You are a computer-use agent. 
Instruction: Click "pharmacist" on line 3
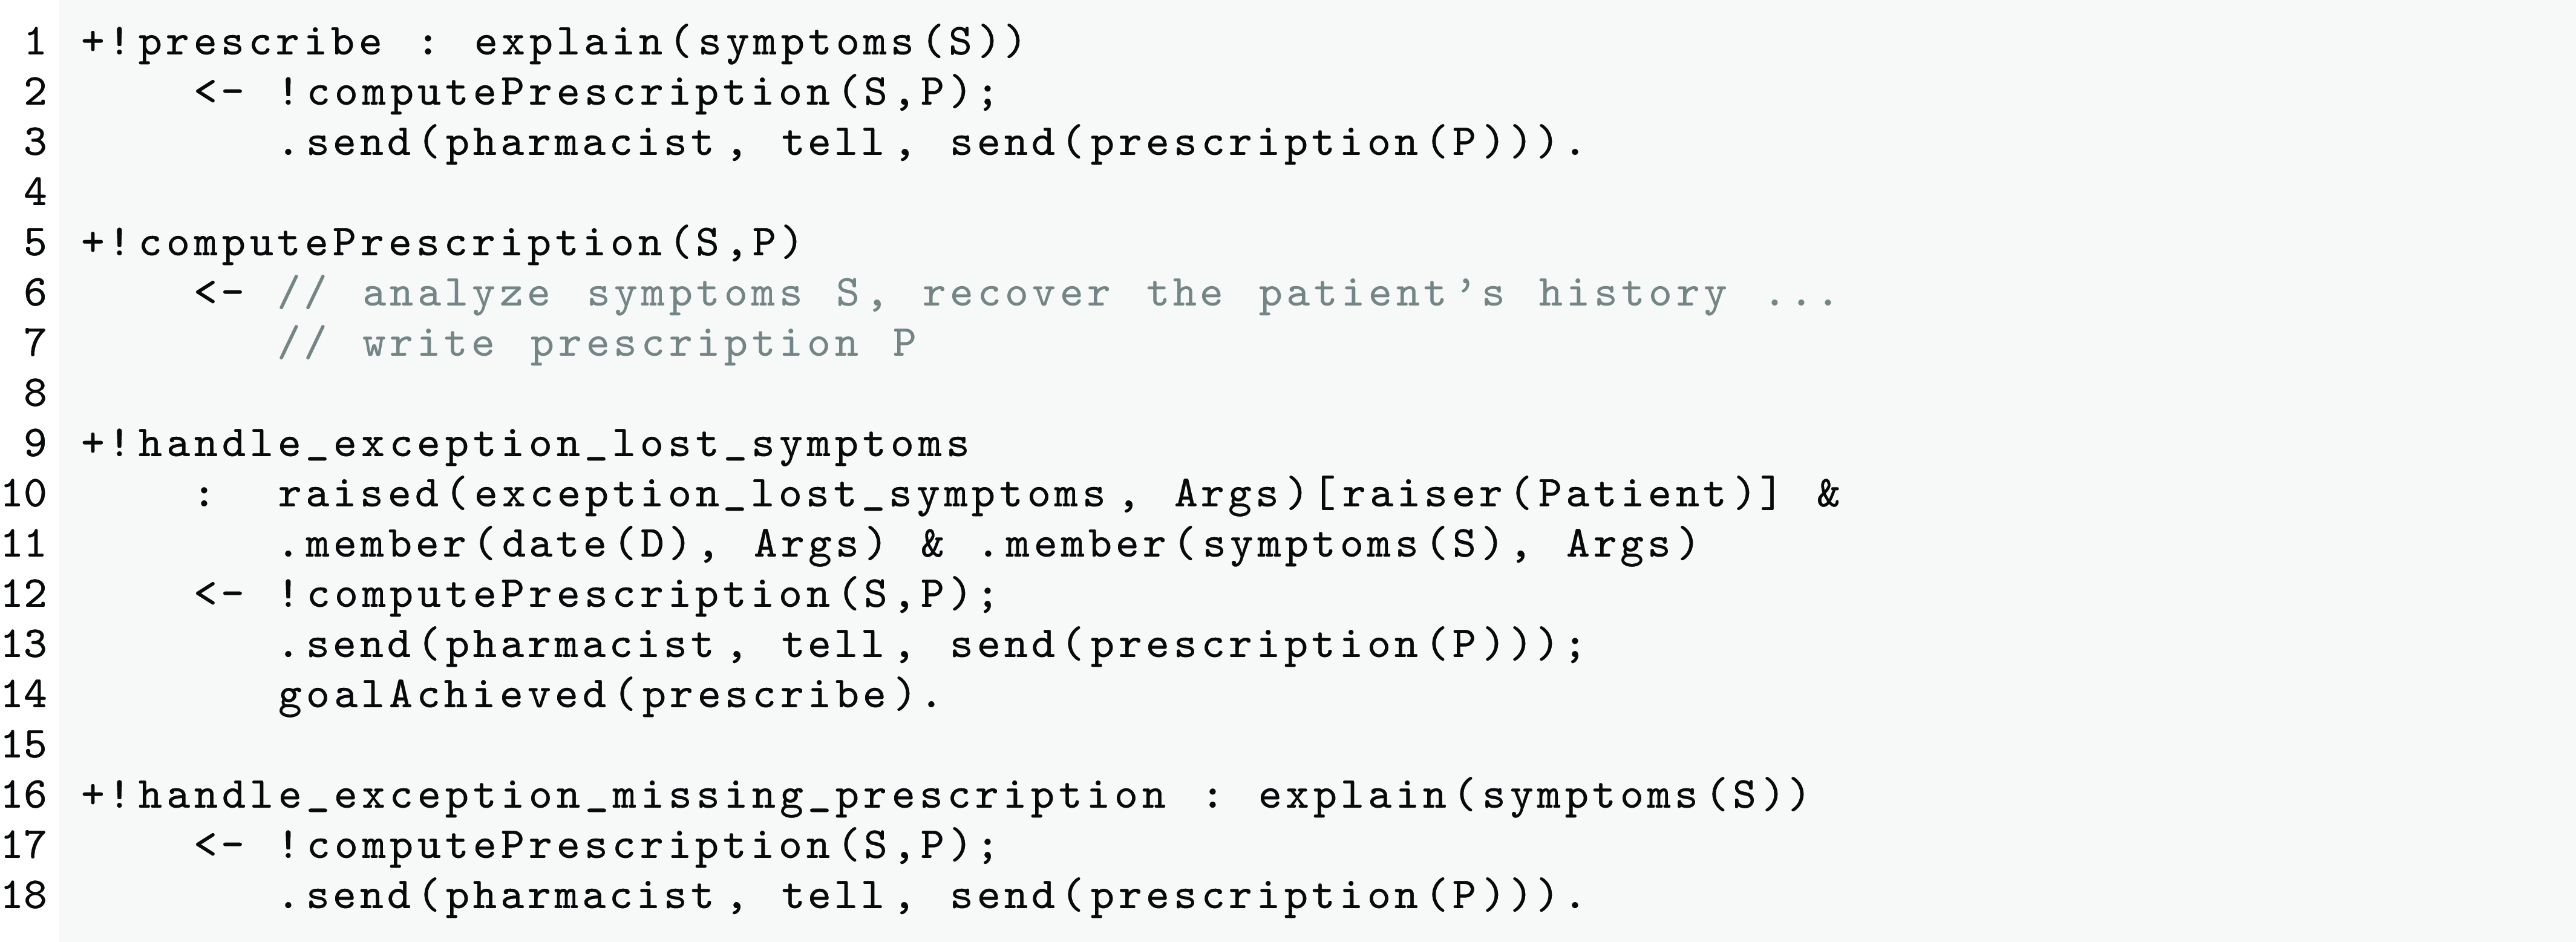(580, 142)
